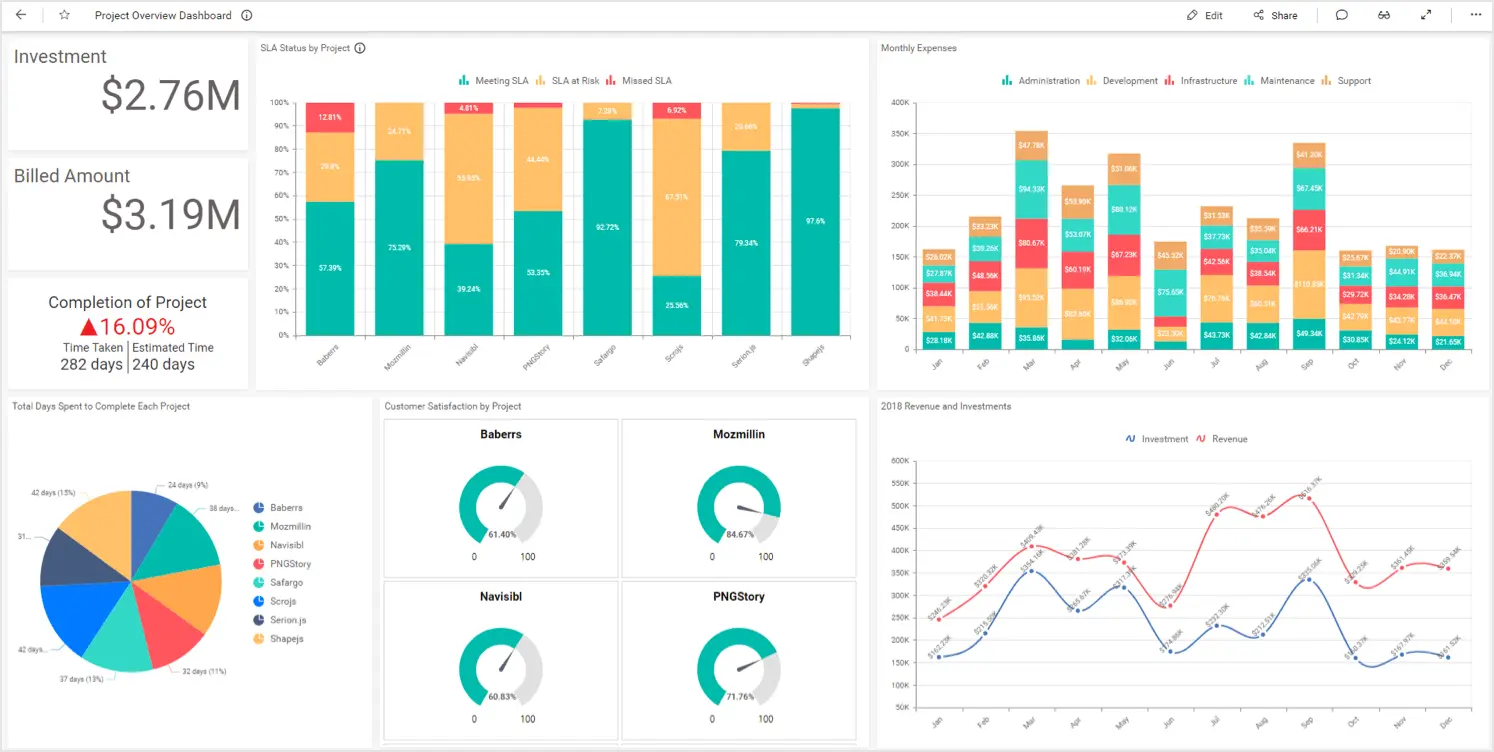This screenshot has height=752, width=1494.
Task: Hide the Missed SLA series via its legend
Action: (x=645, y=81)
